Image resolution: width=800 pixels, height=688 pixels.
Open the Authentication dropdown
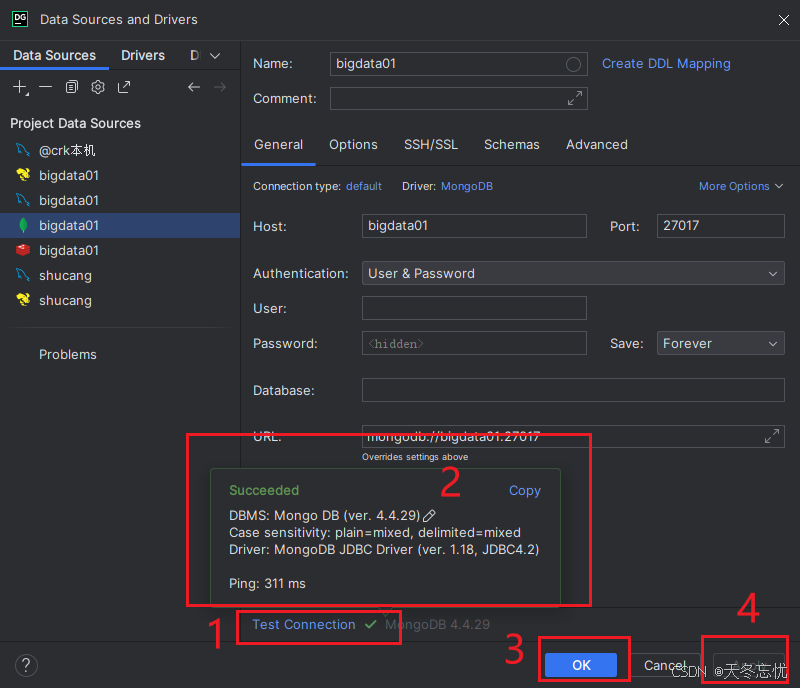[x=573, y=273]
